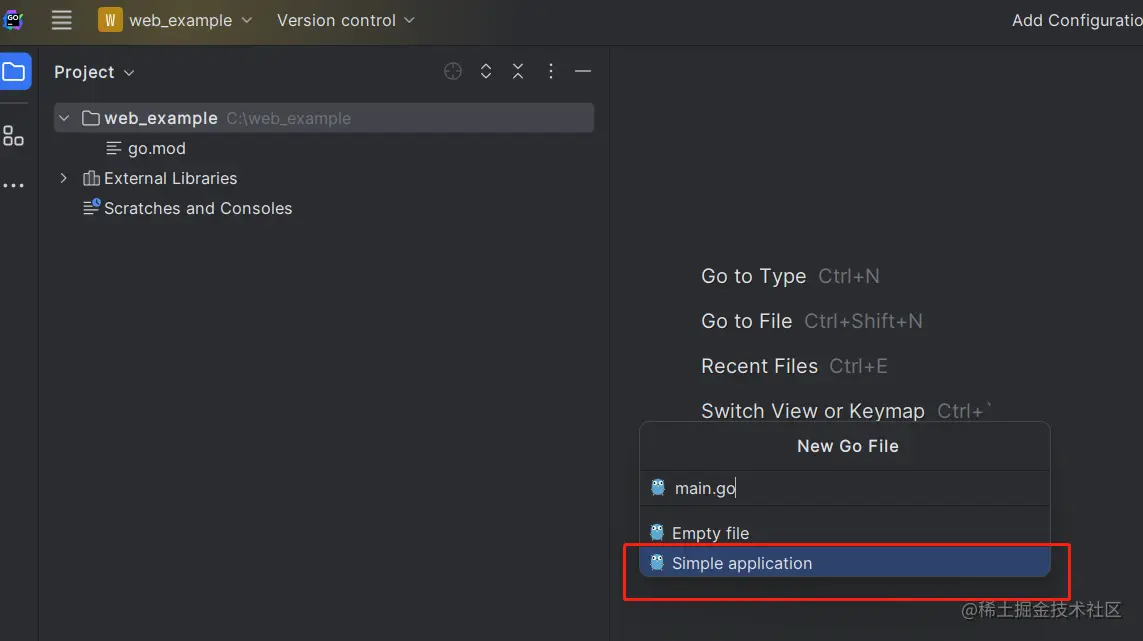Open Project panel options kebab menu
Viewport: 1143px width, 641px height.
point(551,72)
